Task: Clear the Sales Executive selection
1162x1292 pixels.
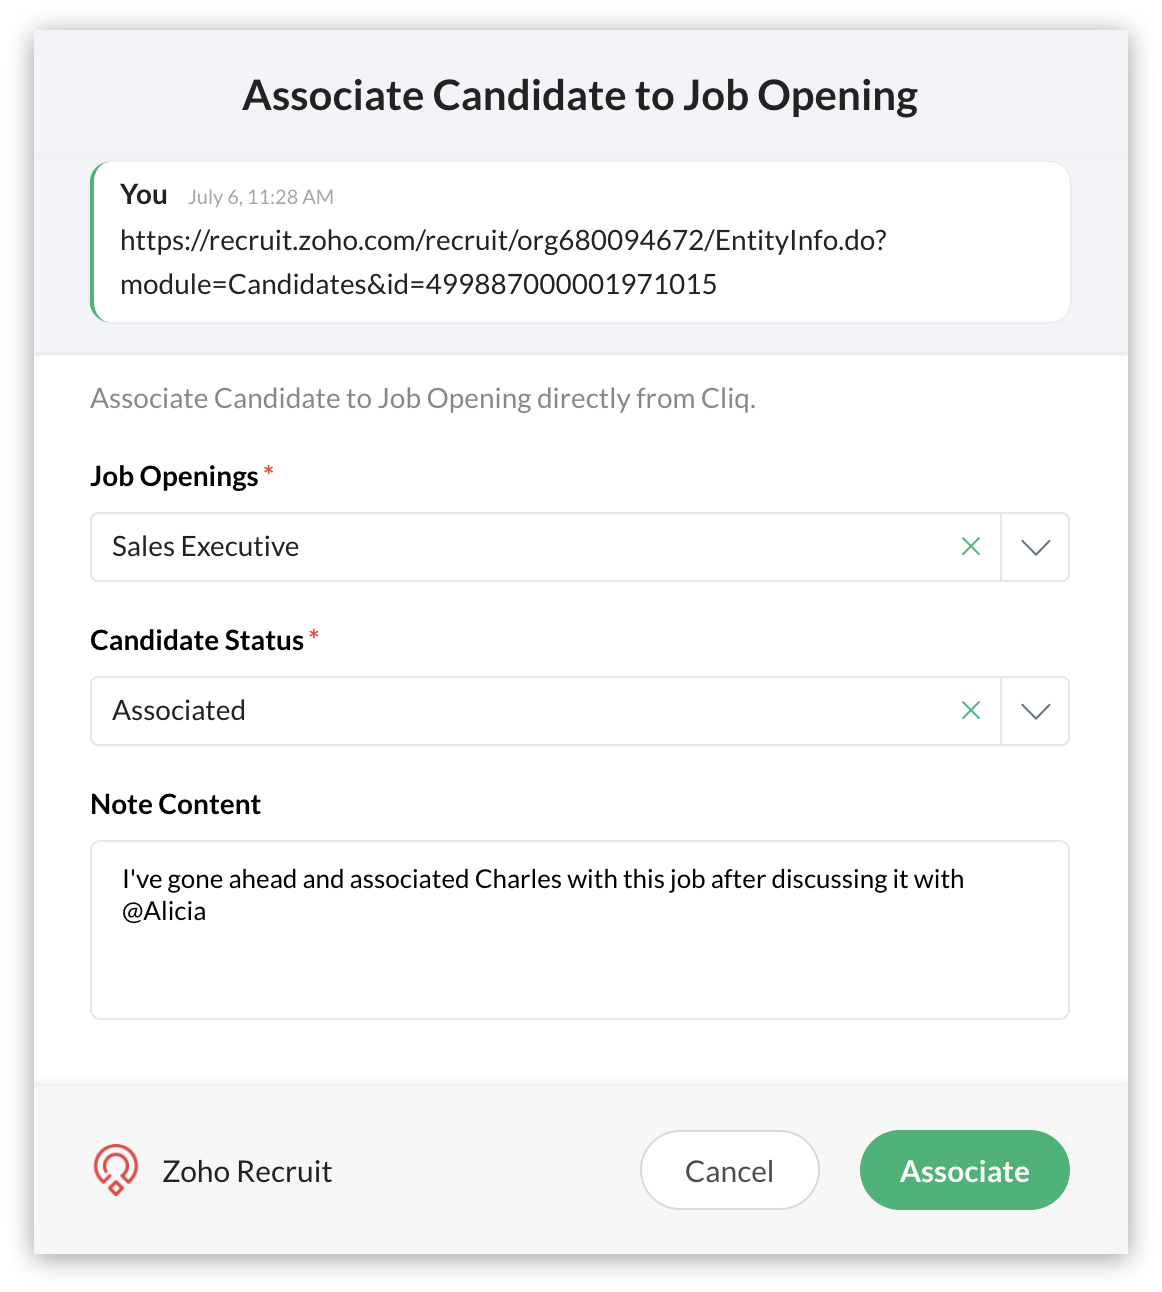Action: (970, 547)
